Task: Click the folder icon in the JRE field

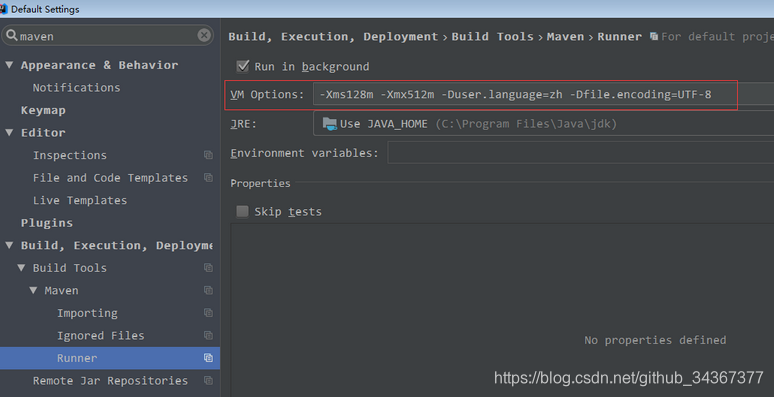Action: tap(329, 124)
